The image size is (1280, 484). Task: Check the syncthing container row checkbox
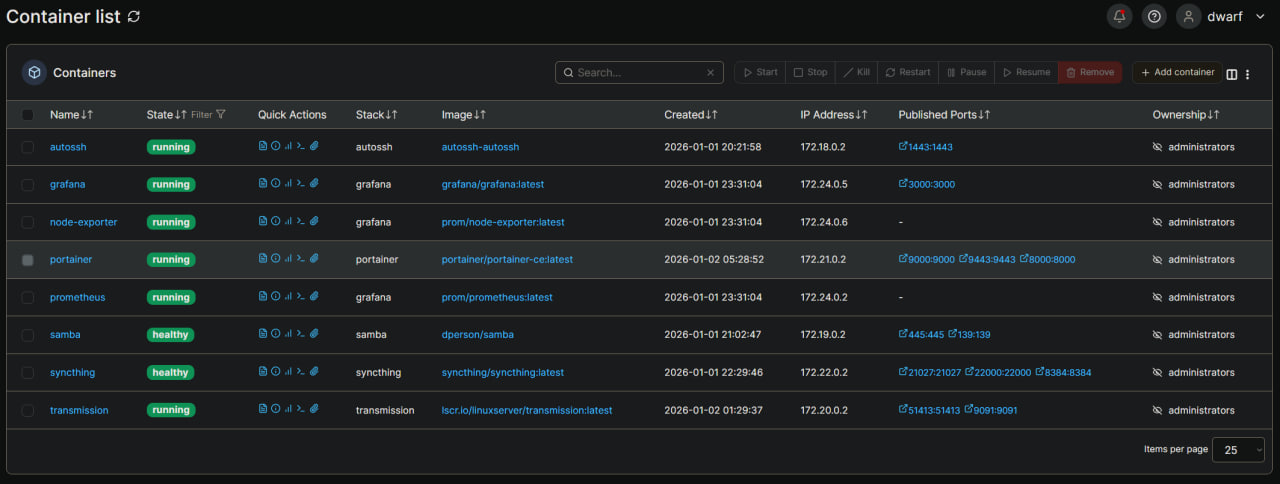pyautogui.click(x=28, y=373)
